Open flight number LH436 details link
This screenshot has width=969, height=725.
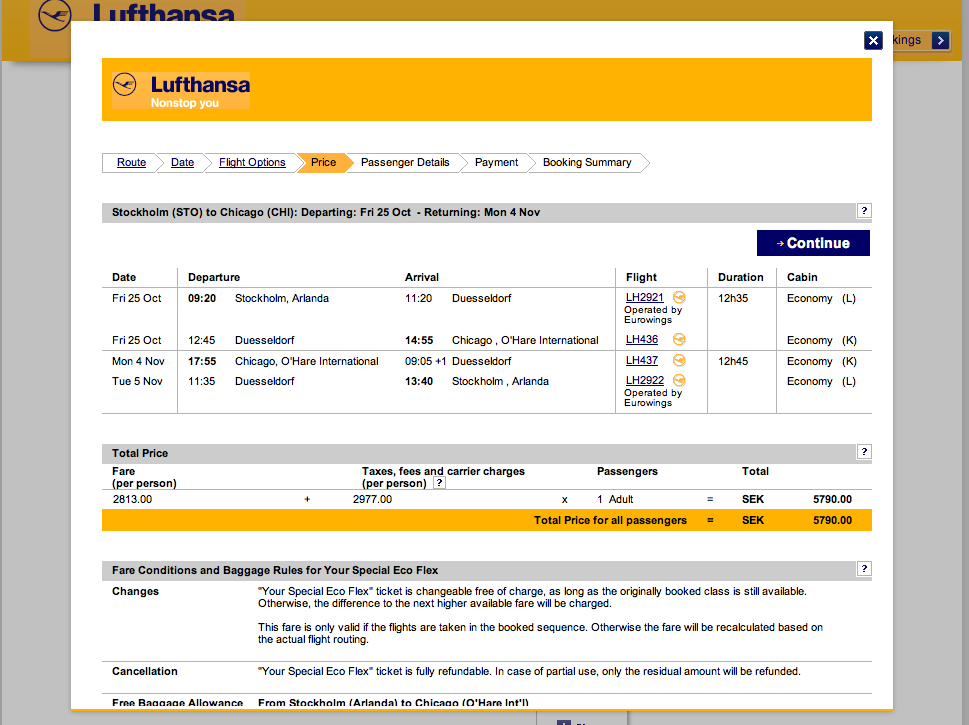click(x=642, y=340)
